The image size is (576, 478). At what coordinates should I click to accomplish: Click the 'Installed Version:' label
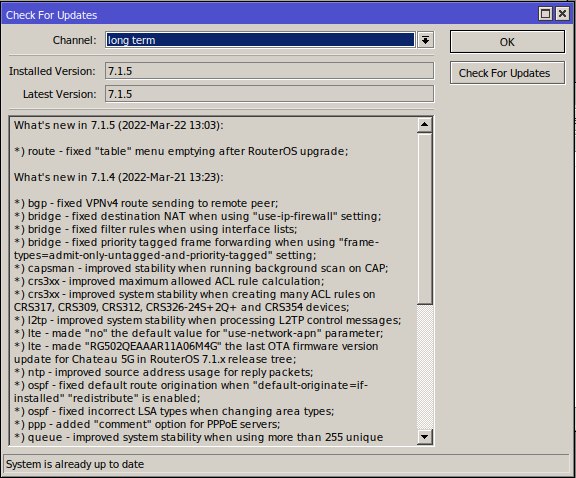pos(52,71)
